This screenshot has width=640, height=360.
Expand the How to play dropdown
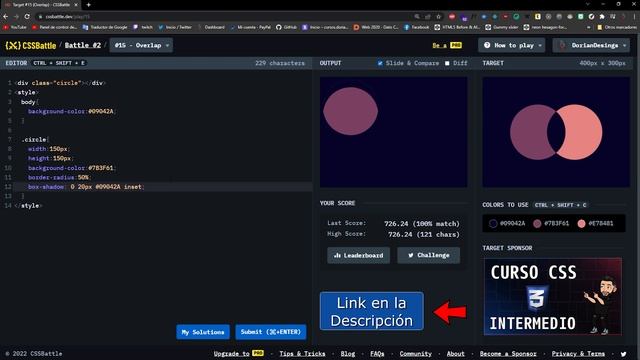512,45
